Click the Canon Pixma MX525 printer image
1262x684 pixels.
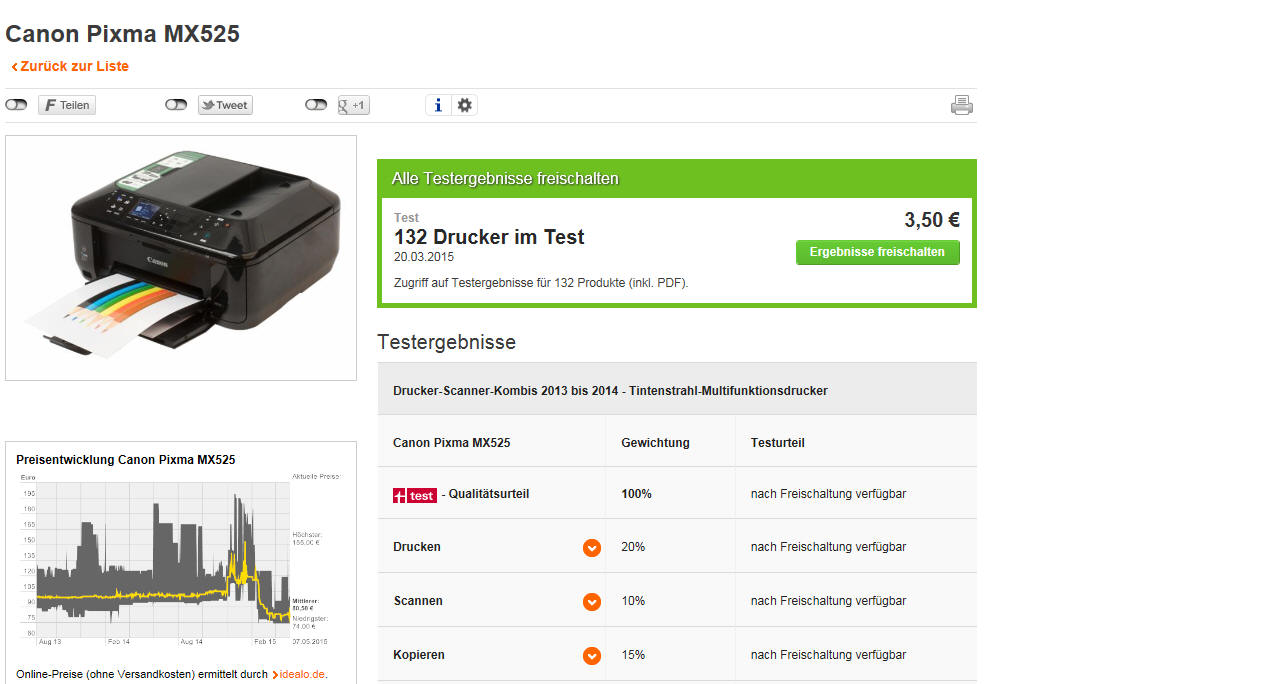[x=181, y=258]
